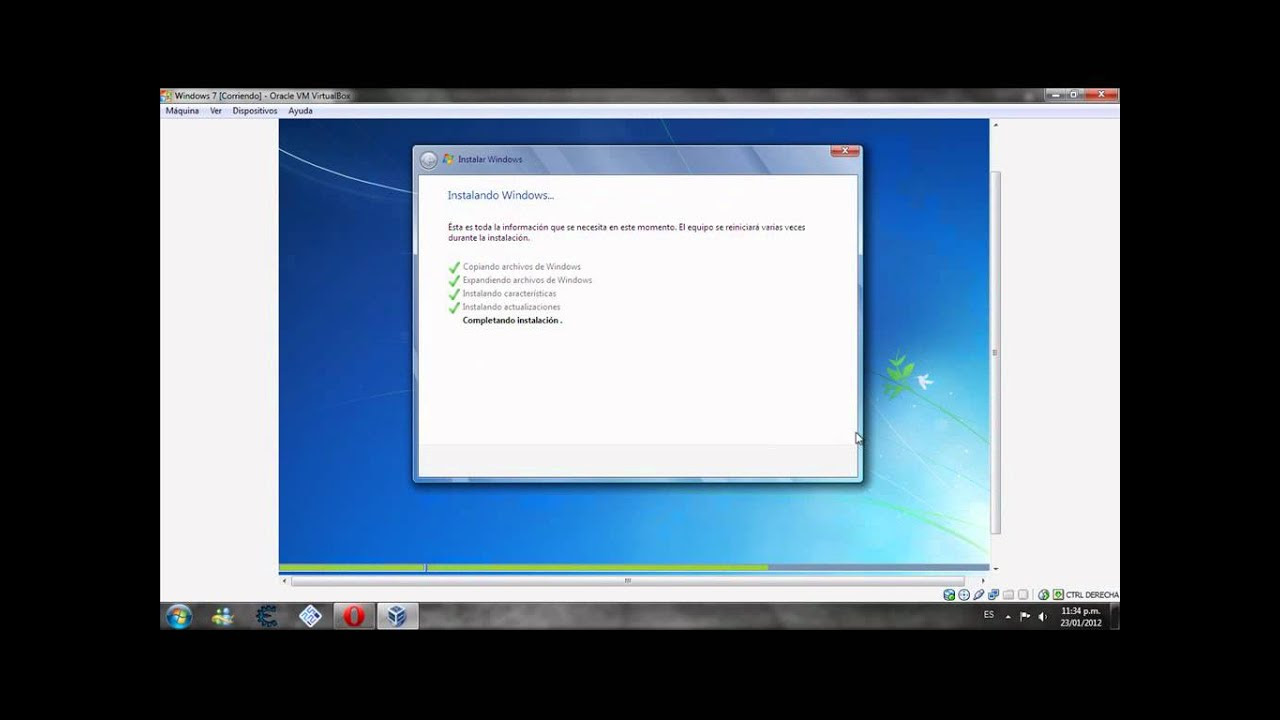
Task: Close the Instalar Windows dialog
Action: point(845,151)
